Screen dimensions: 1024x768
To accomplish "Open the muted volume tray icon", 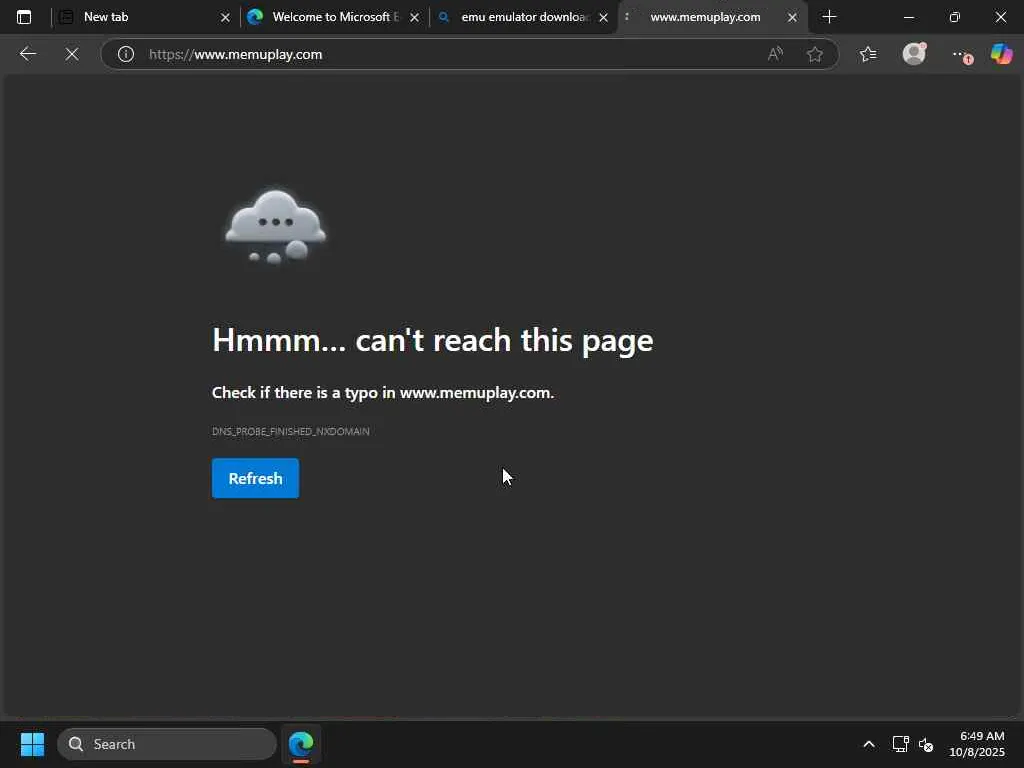I will click(925, 744).
